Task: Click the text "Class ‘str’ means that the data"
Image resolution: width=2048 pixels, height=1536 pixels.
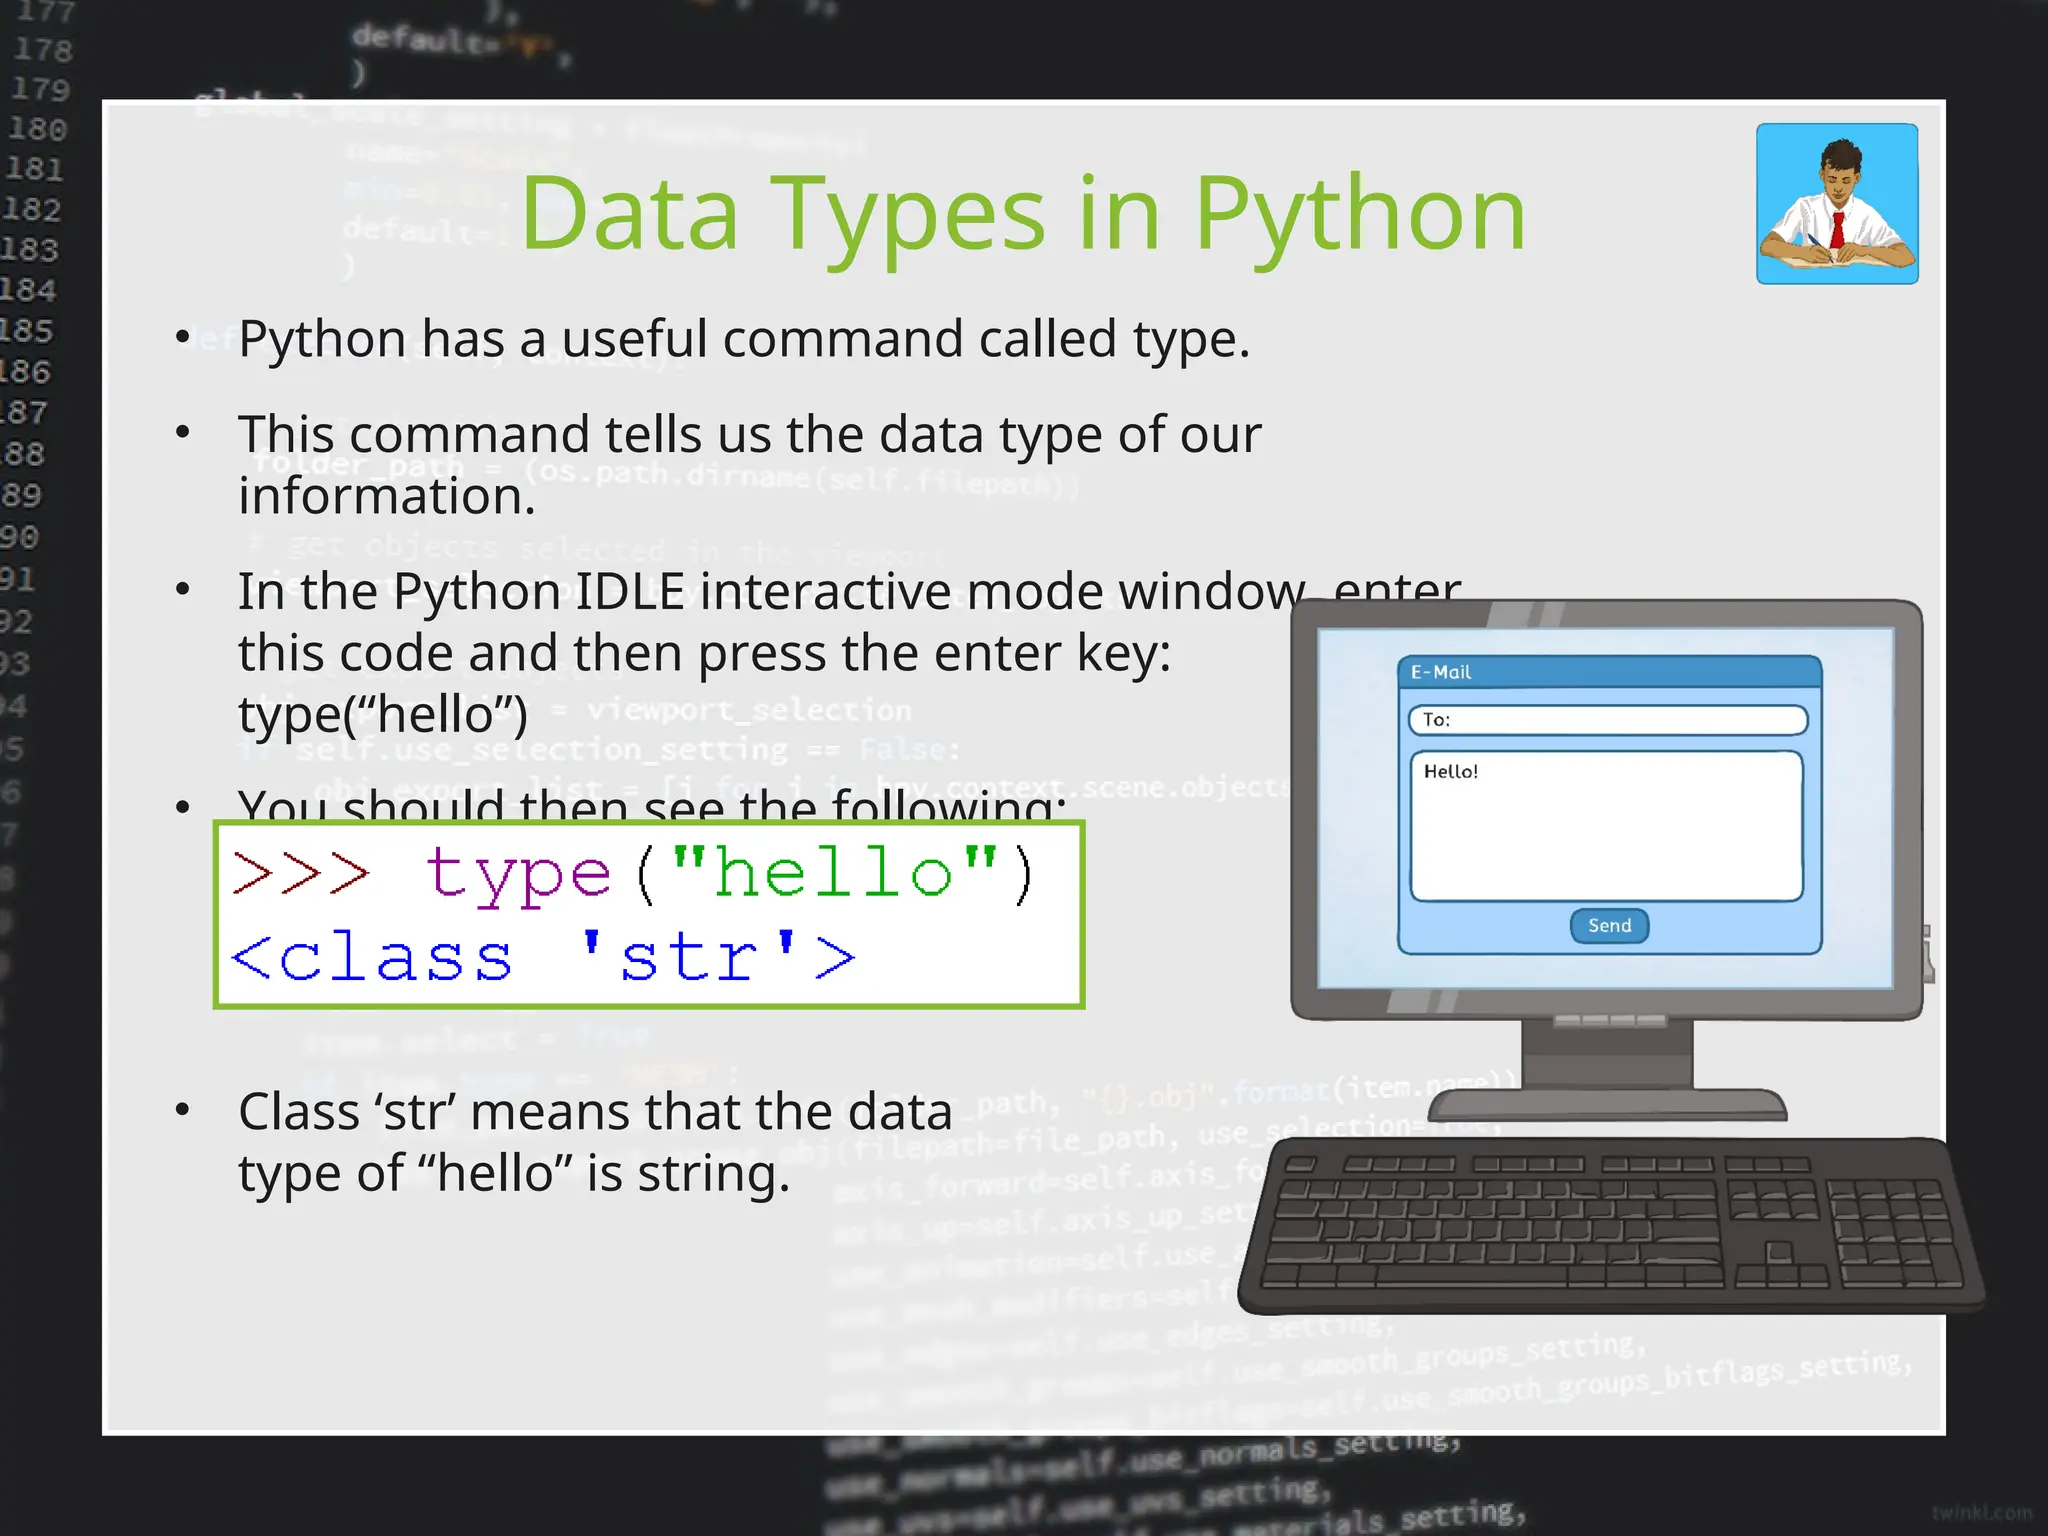Action: point(595,1112)
